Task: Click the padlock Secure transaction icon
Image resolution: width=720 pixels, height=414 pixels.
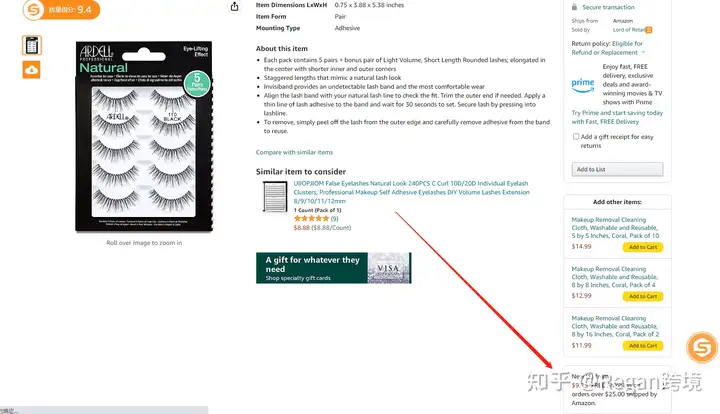Action: point(574,7)
